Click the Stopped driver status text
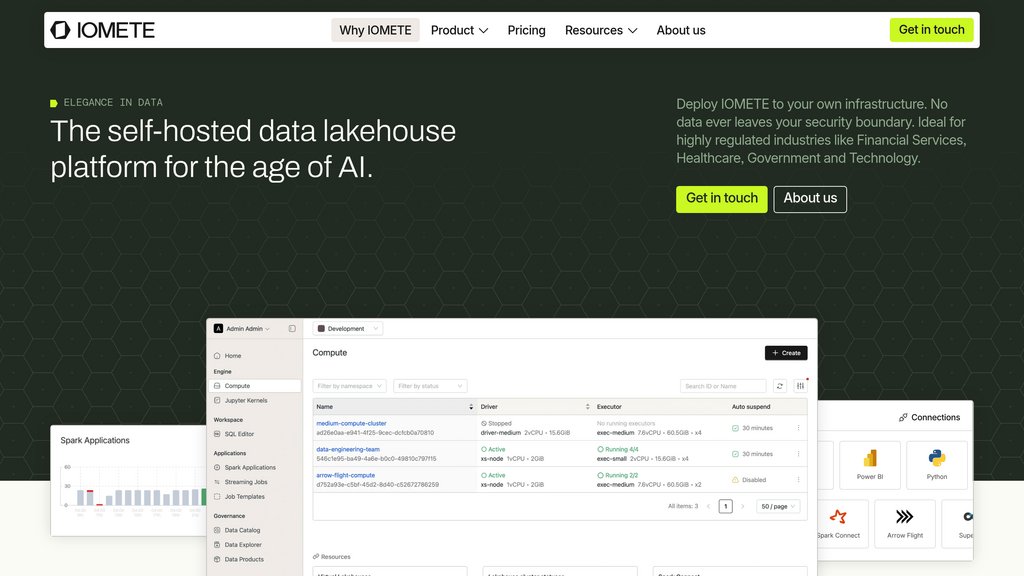This screenshot has height=576, width=1024. click(496, 423)
